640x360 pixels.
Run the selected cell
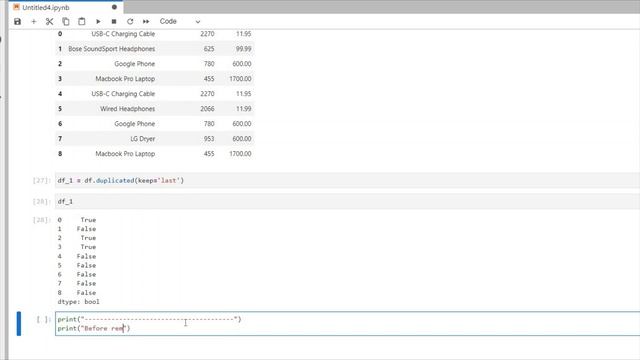point(98,22)
